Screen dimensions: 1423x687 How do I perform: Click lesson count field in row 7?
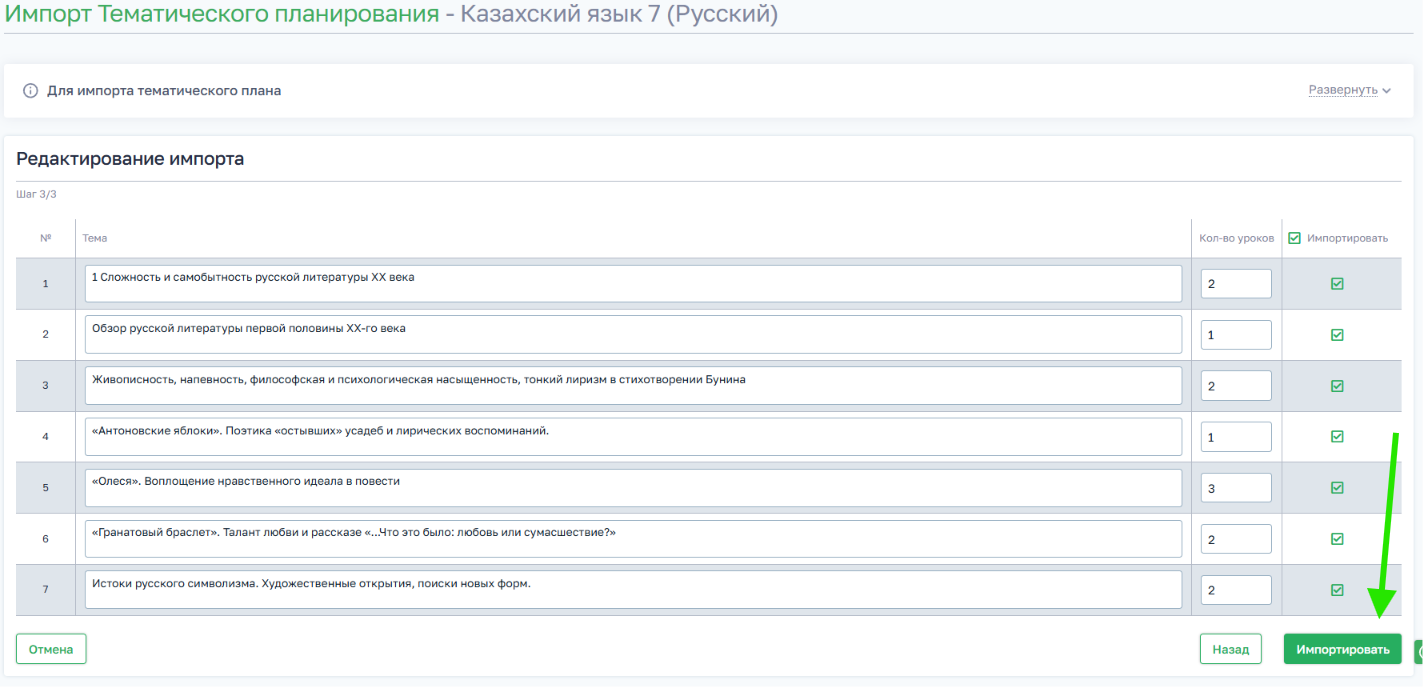(1236, 590)
